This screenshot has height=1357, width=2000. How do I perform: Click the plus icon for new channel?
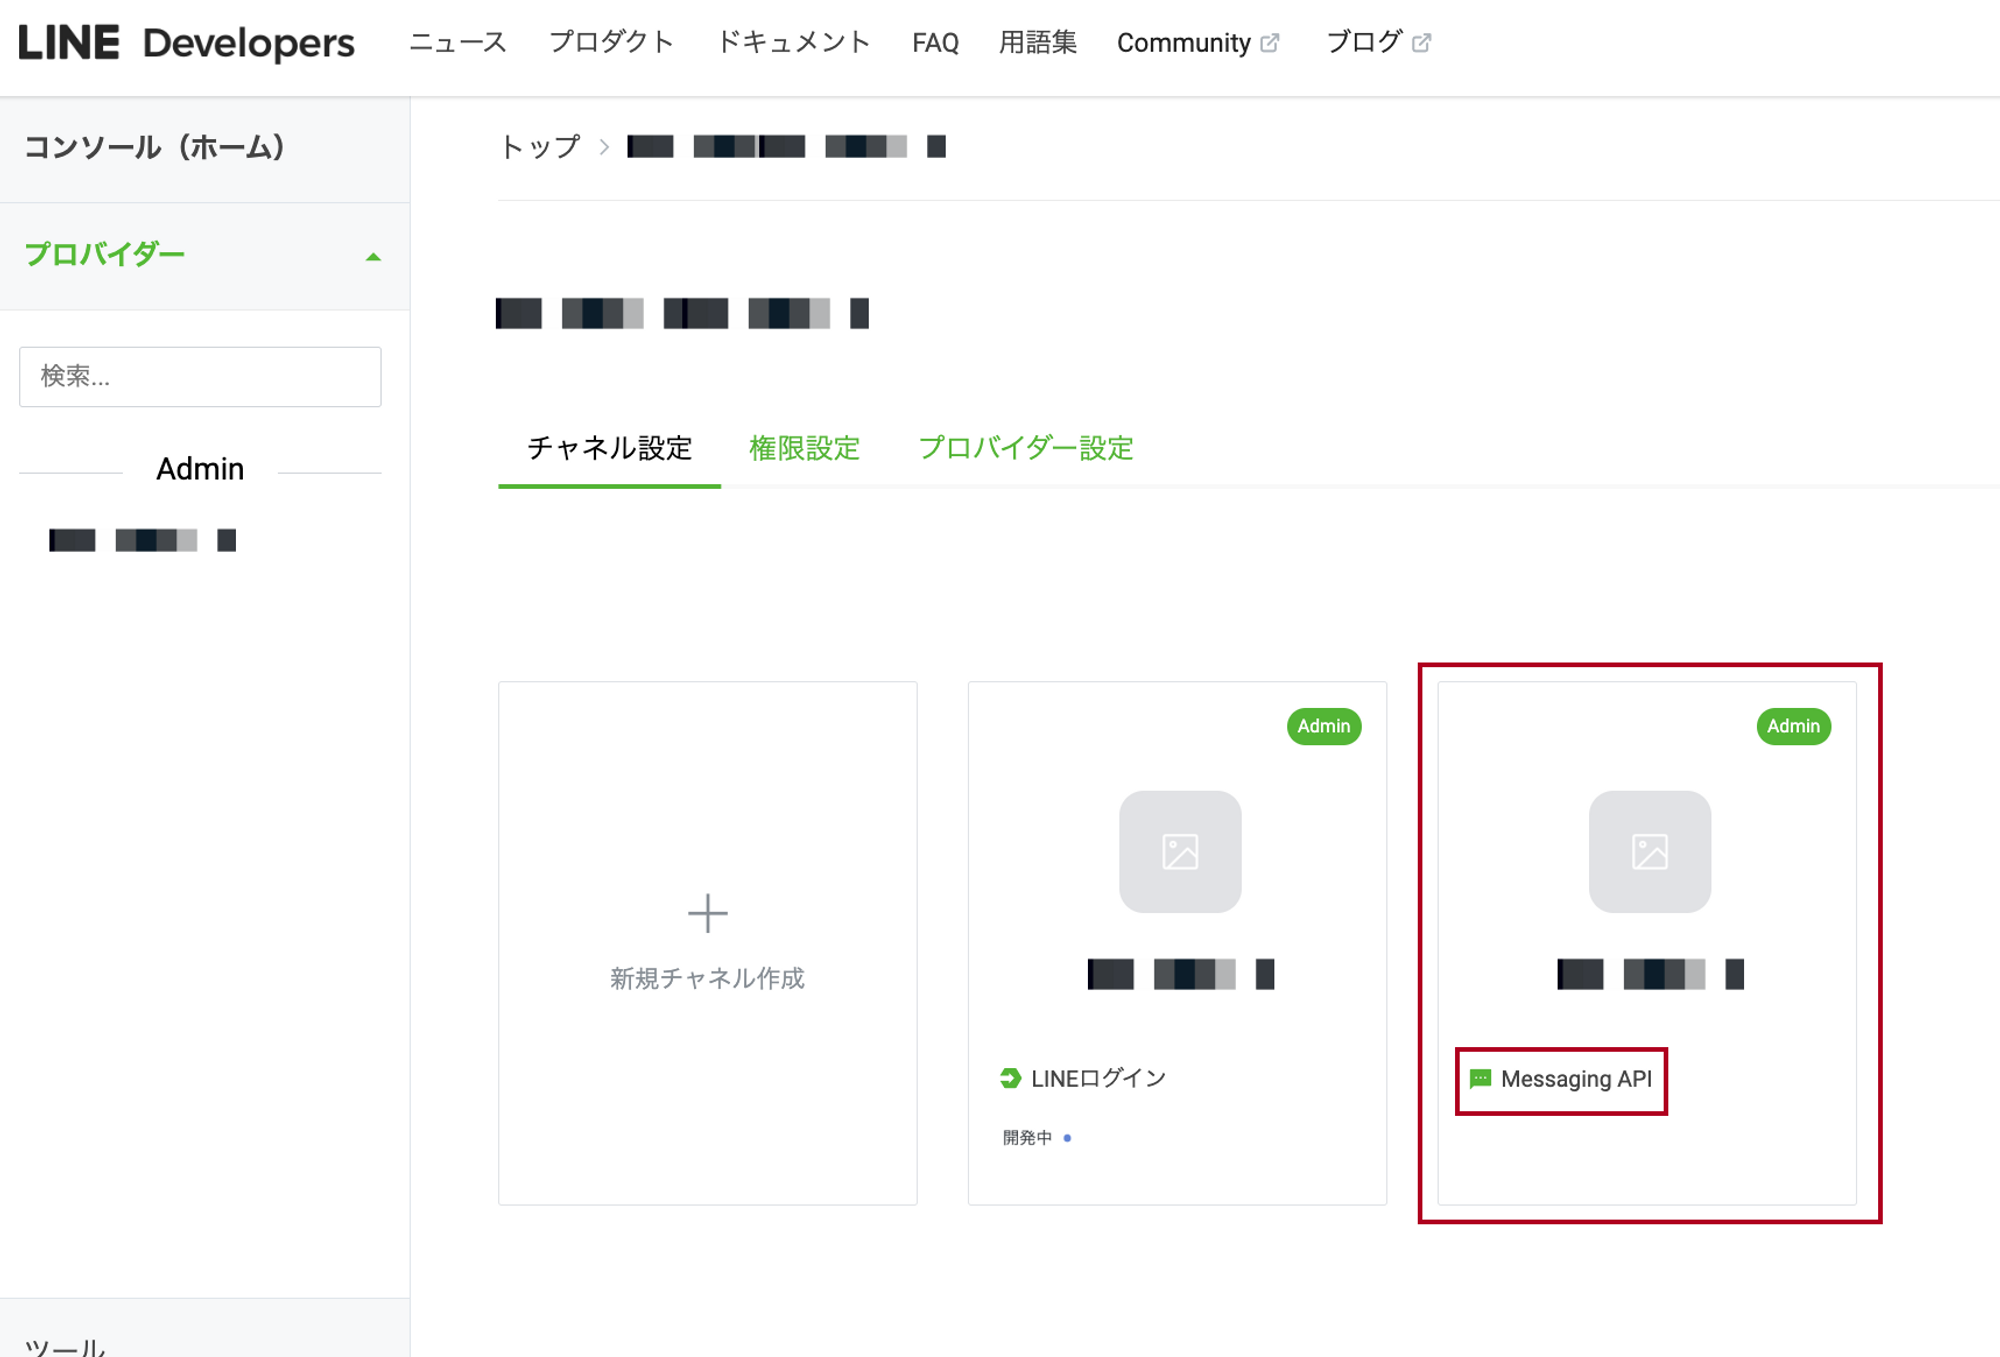[x=707, y=913]
